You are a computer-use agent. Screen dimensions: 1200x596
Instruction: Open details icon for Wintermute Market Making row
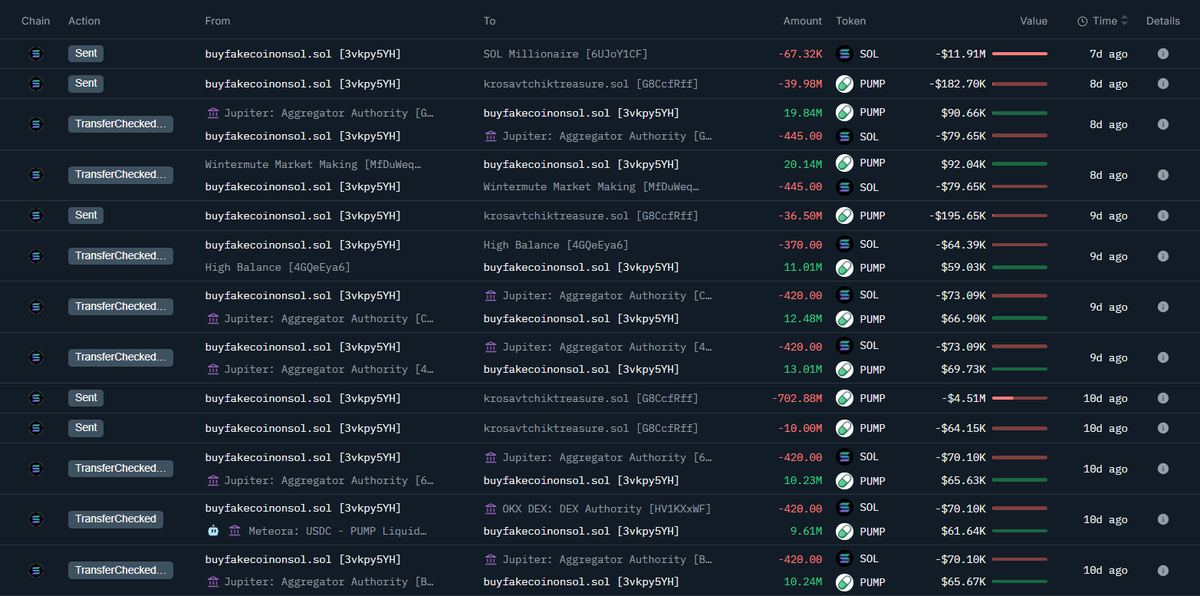[x=1163, y=175]
